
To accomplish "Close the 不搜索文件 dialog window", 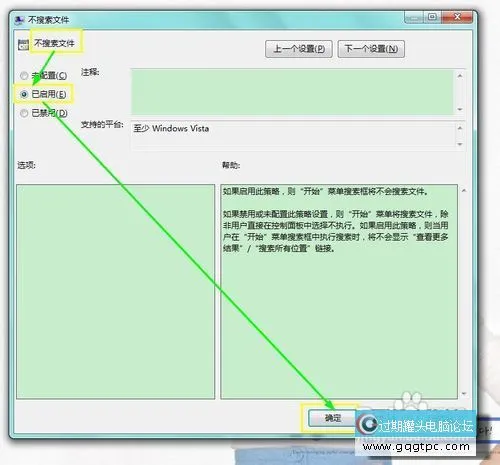I will point(457,17).
